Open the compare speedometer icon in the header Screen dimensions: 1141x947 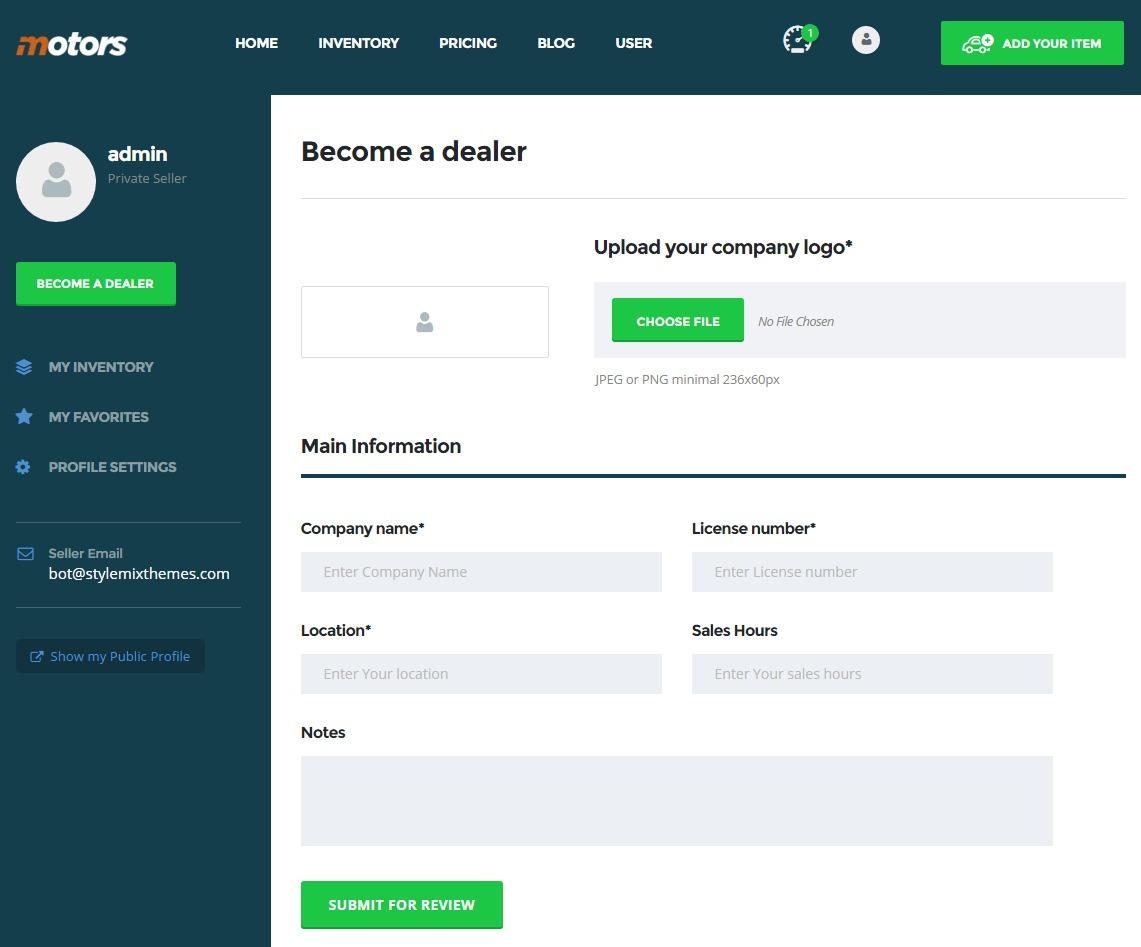point(799,40)
